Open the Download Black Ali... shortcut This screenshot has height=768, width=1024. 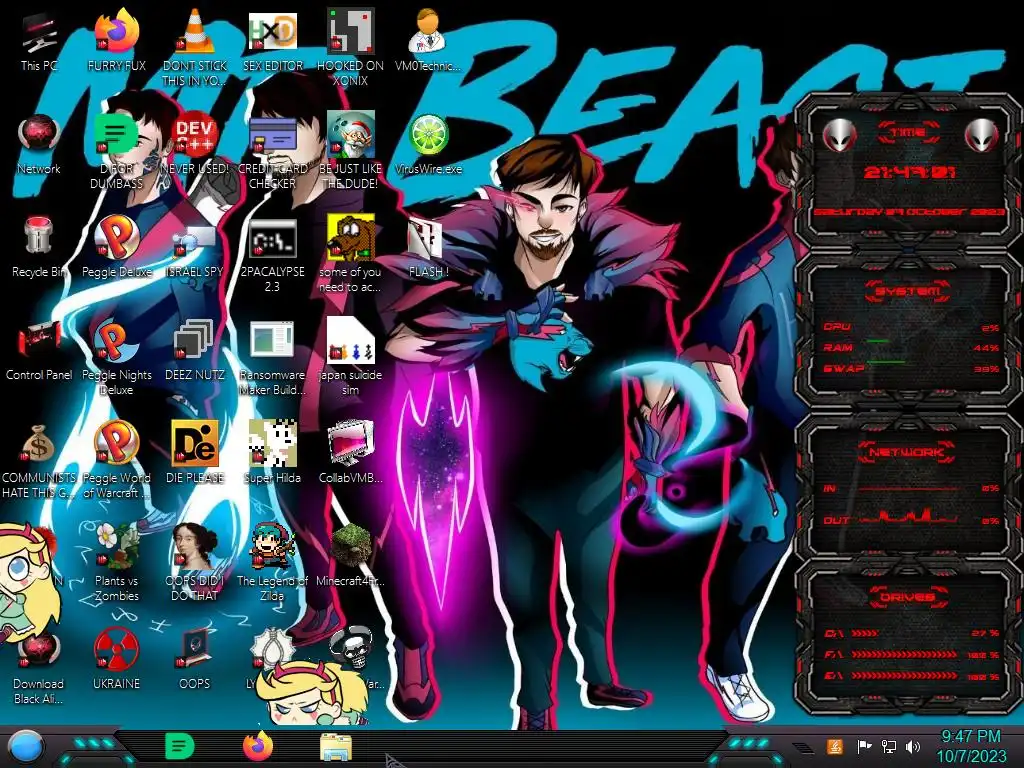[39, 666]
